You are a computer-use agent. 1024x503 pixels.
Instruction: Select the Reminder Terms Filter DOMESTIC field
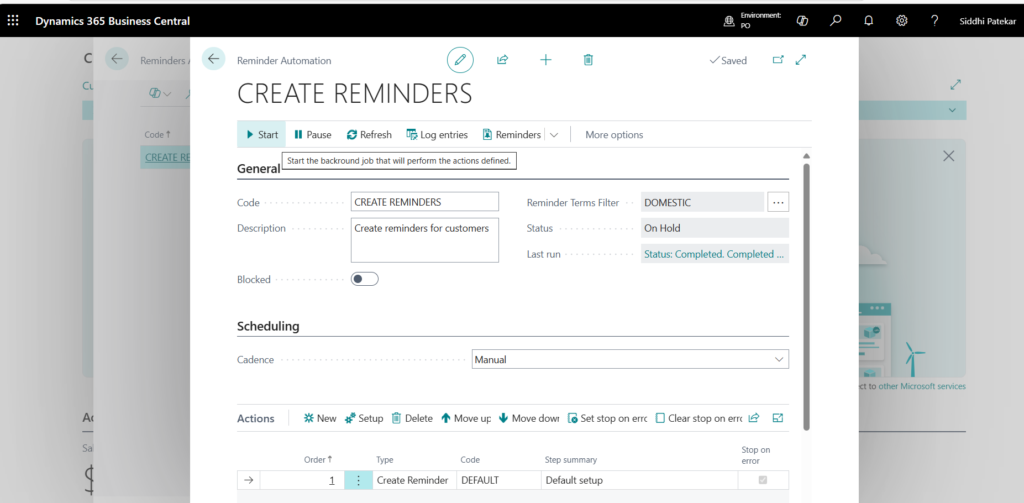pos(702,203)
